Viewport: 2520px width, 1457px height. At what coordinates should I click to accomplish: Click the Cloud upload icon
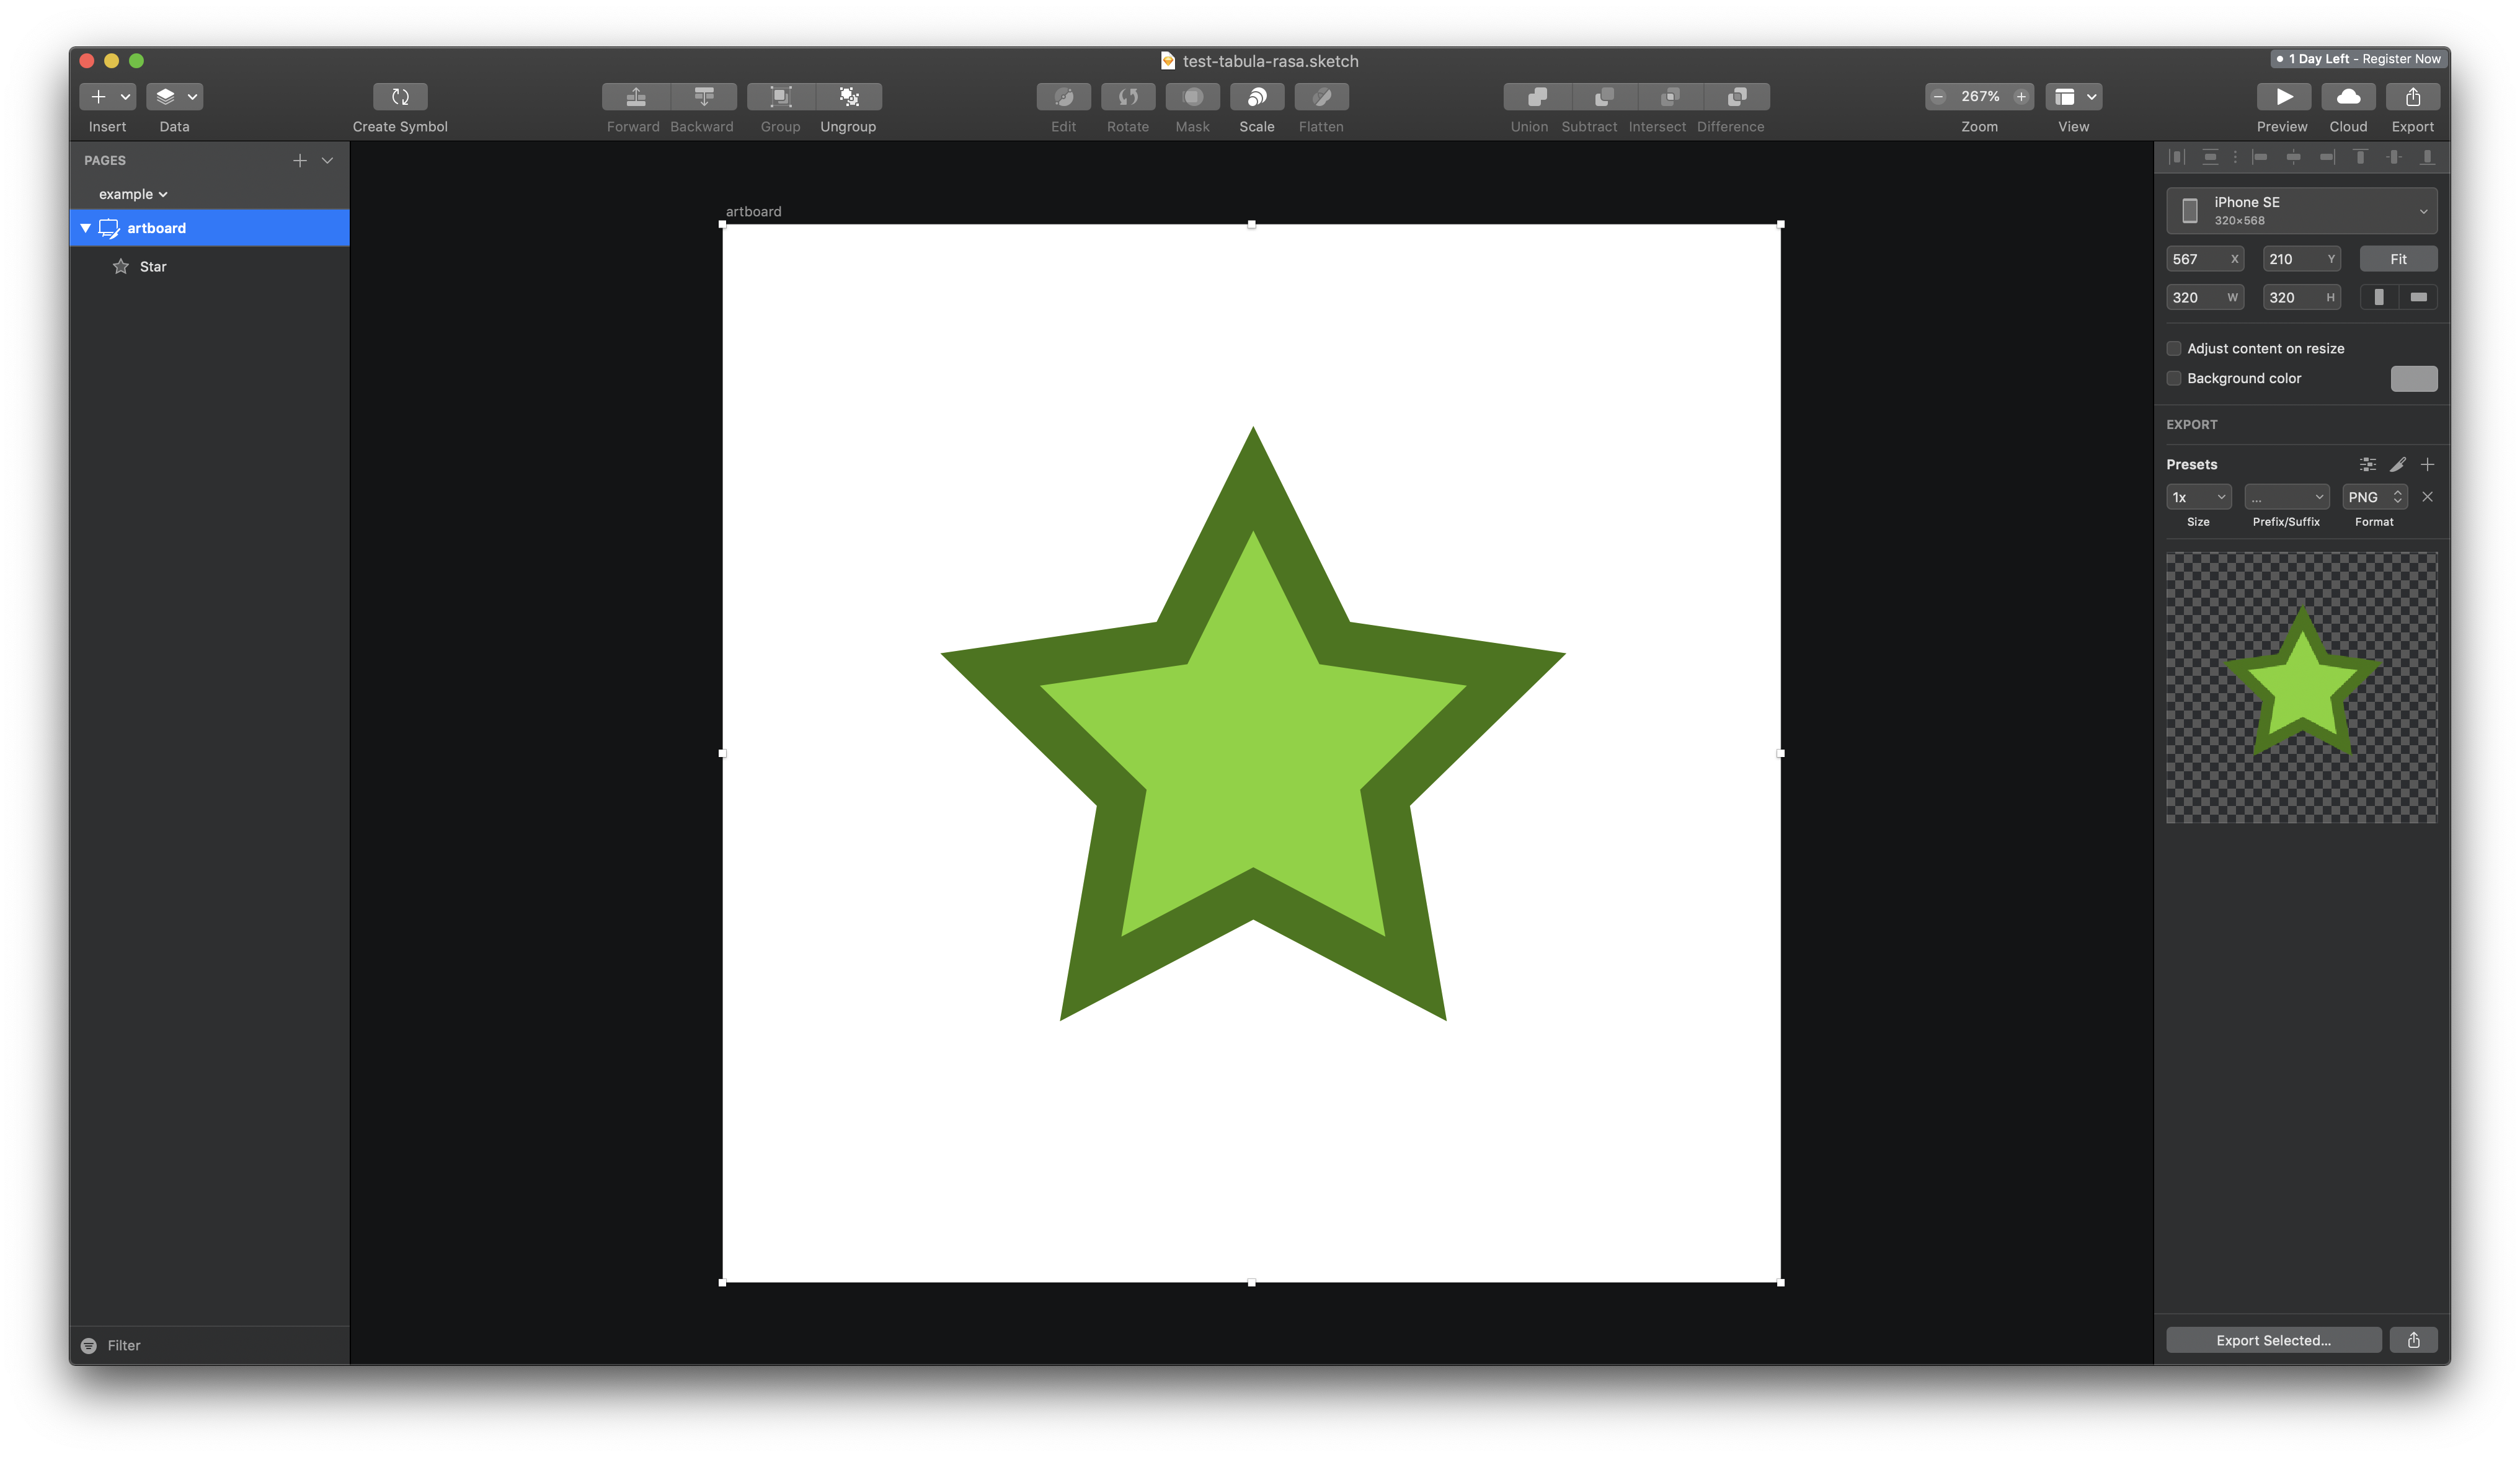point(2348,97)
